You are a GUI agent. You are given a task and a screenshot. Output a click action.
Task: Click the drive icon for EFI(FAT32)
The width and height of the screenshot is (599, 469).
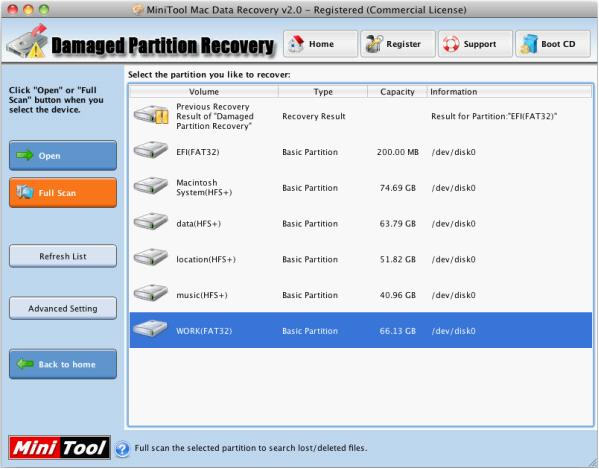coord(151,149)
